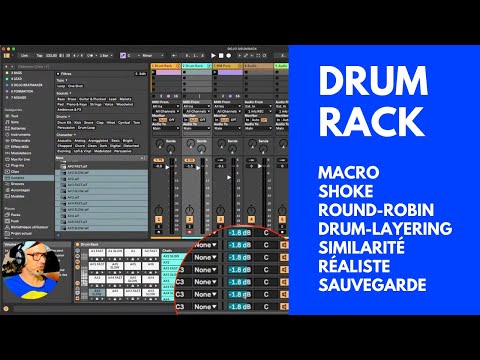Click the orange browser toggle icon at top-left
Image resolution: width=480 pixels, height=360 pixels.
pyautogui.click(x=6, y=55)
